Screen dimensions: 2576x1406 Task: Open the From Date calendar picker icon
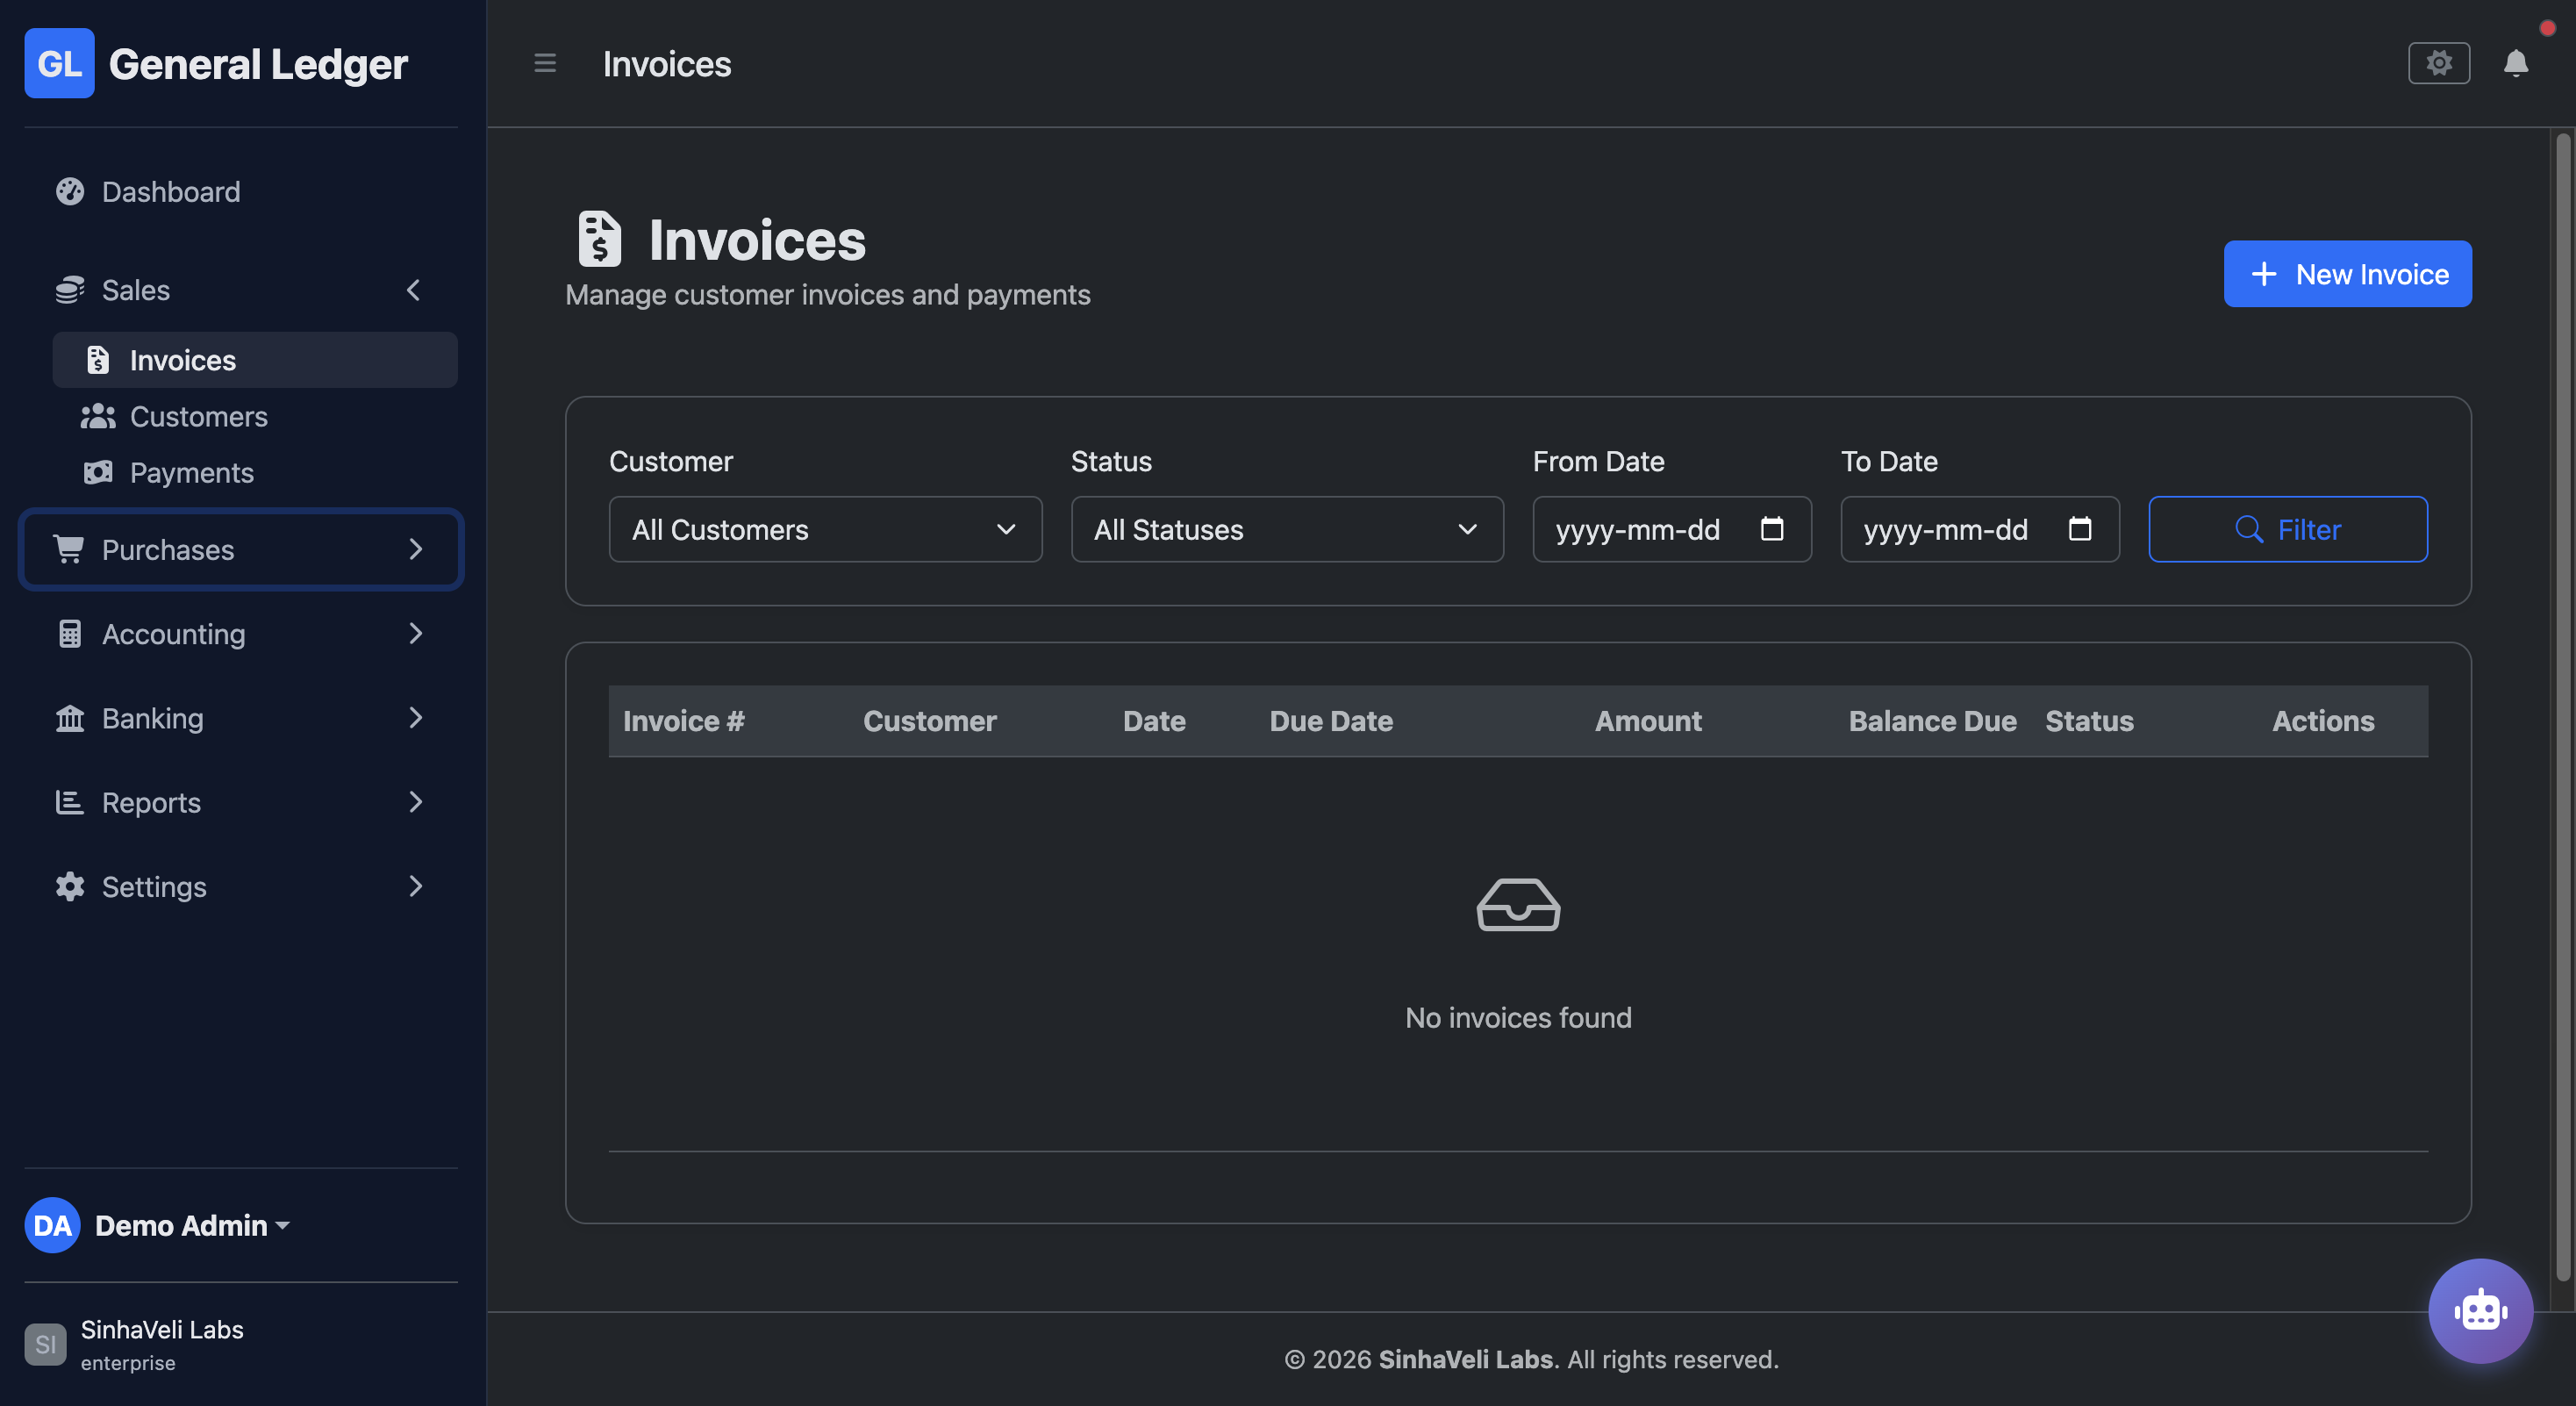1771,528
